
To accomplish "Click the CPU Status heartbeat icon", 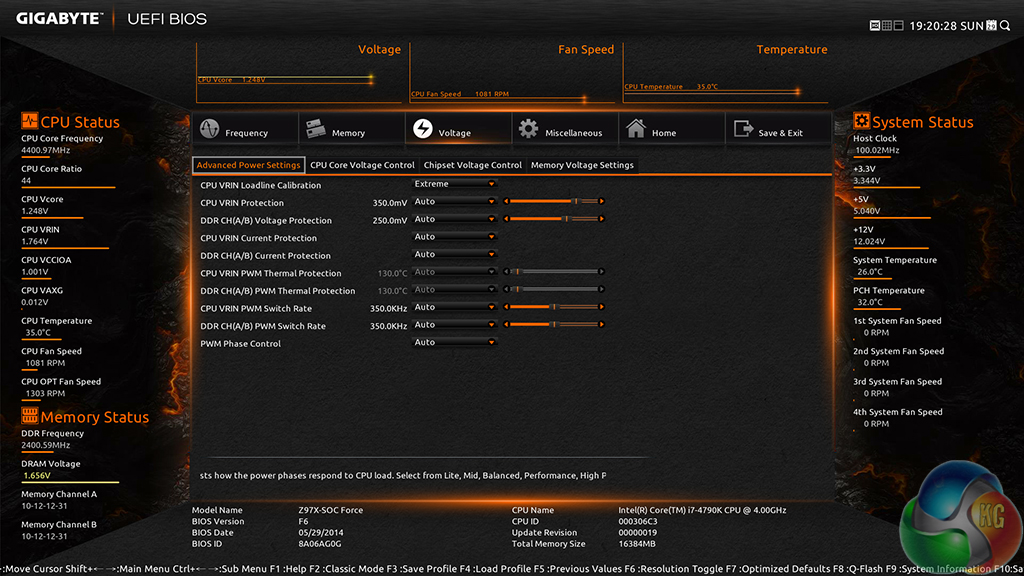I will point(29,121).
